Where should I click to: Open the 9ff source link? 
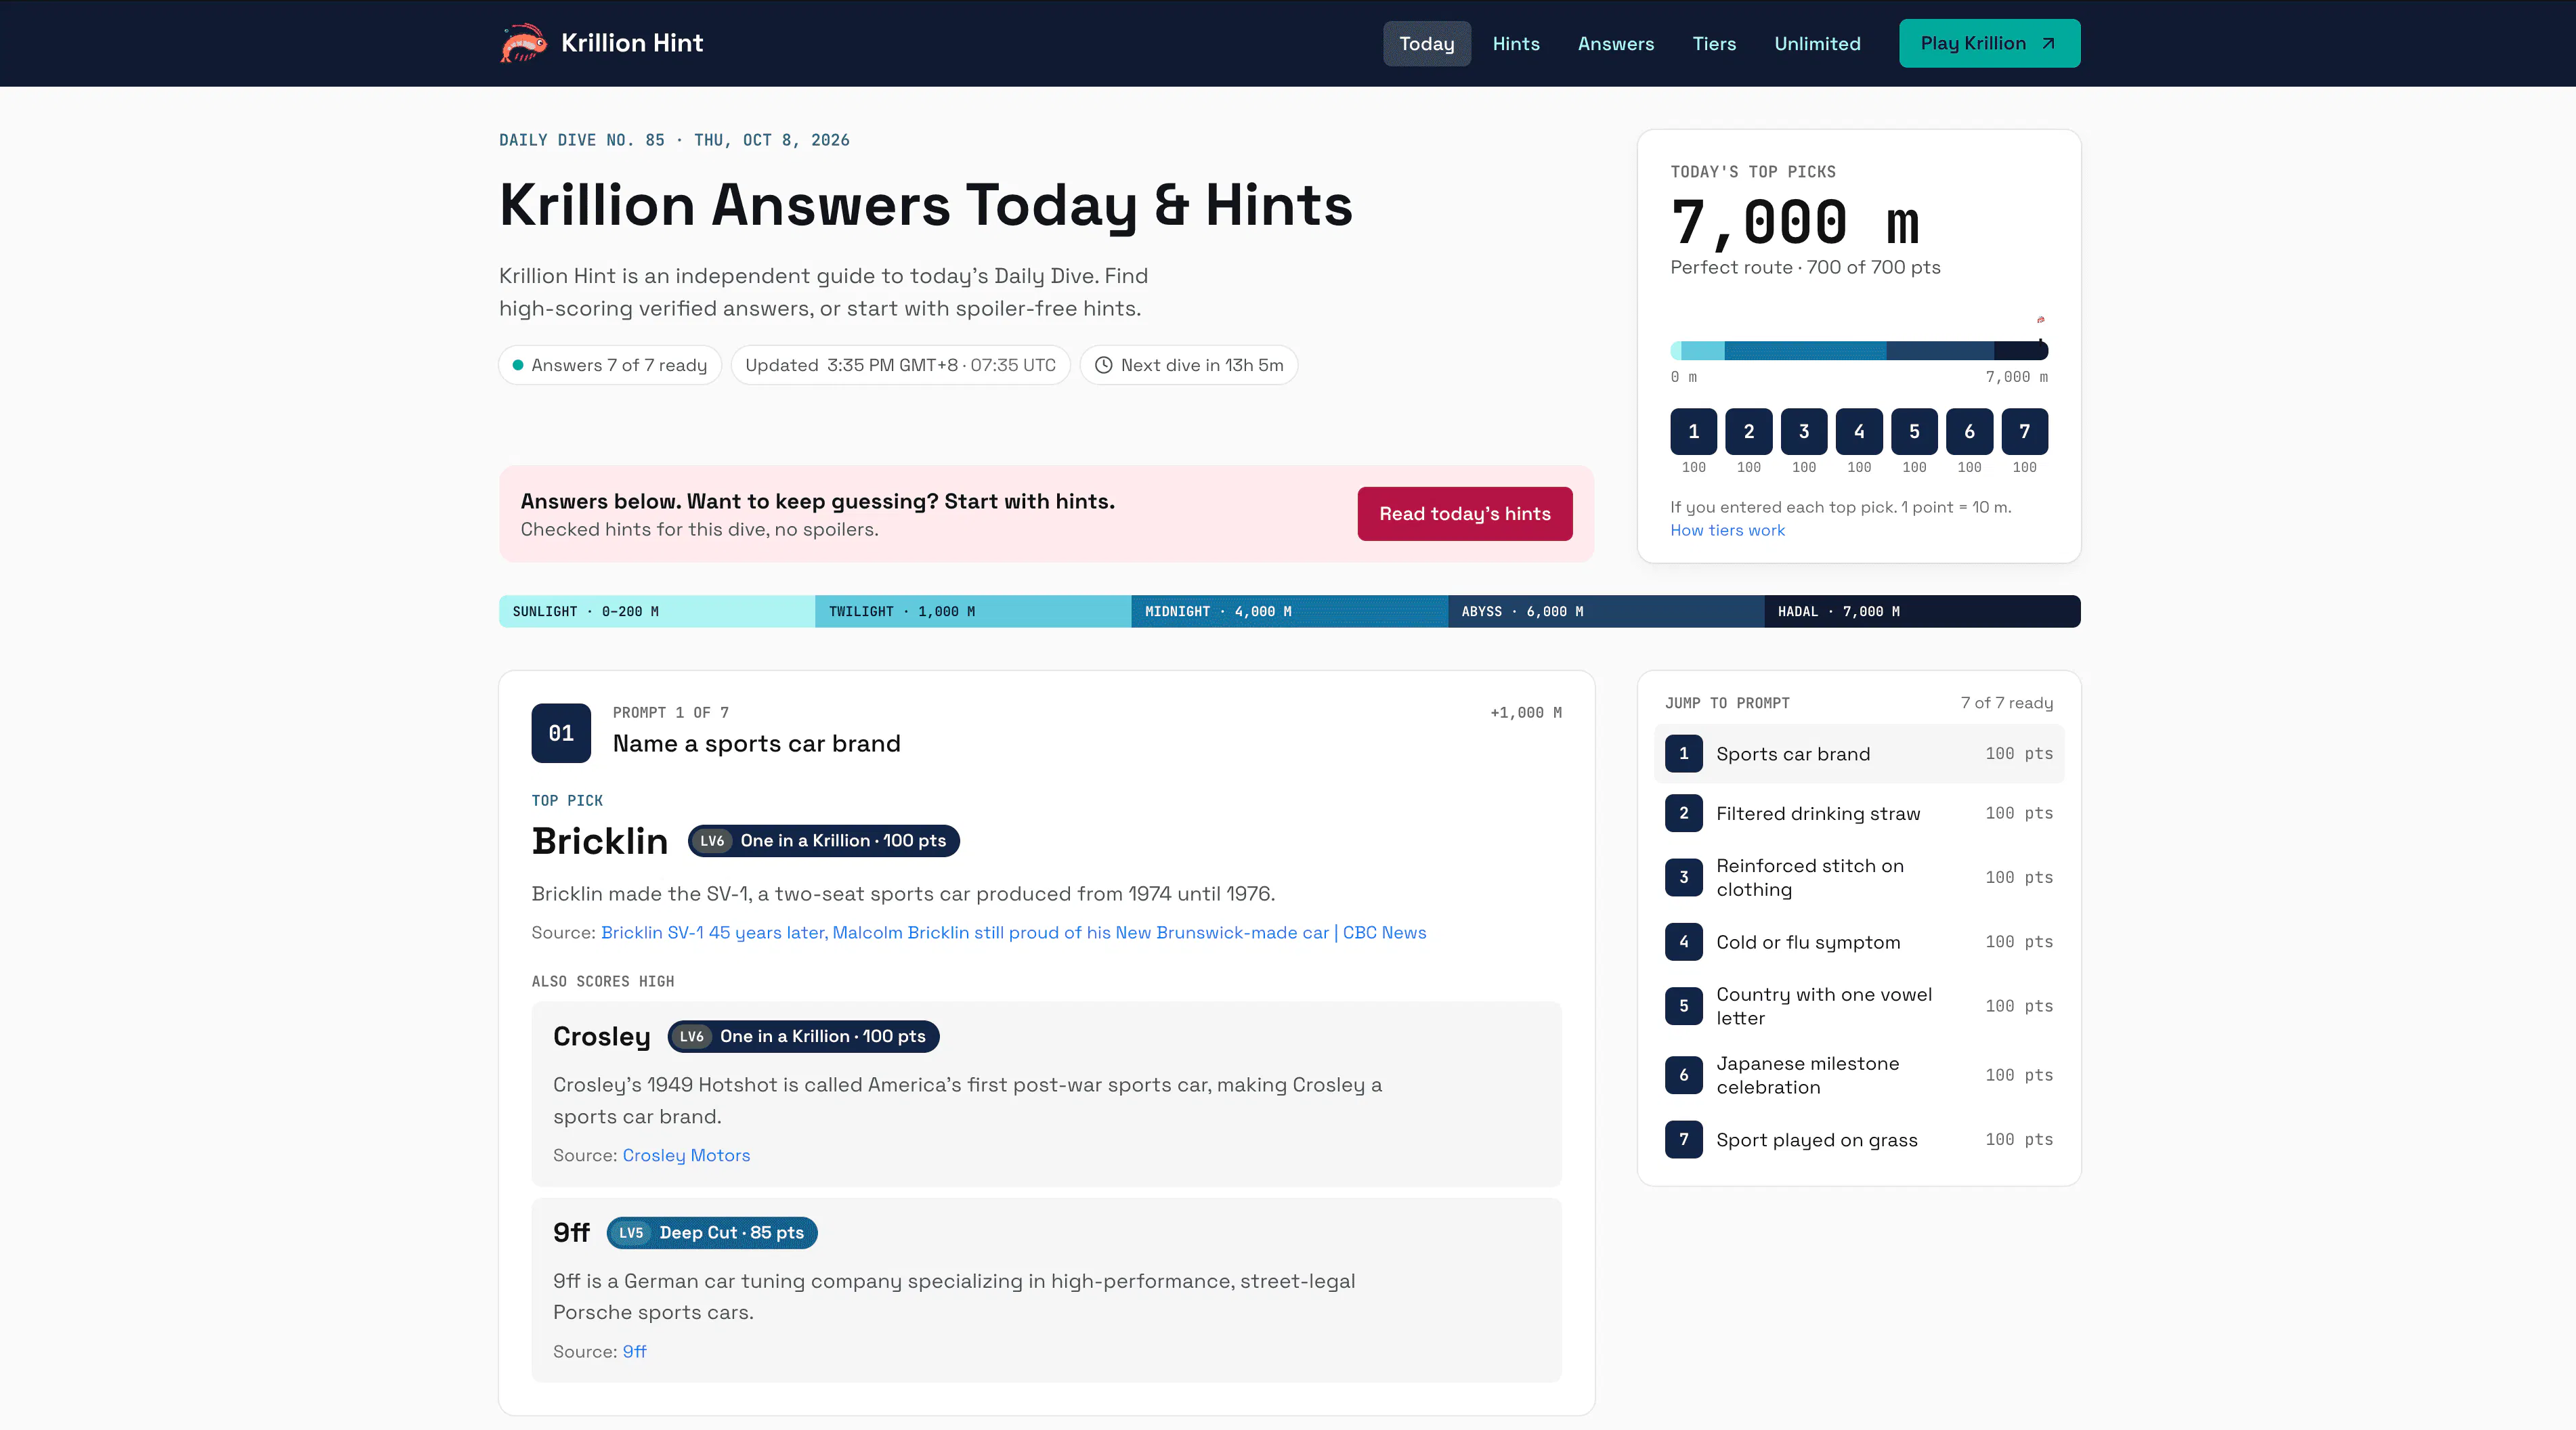pos(634,1351)
